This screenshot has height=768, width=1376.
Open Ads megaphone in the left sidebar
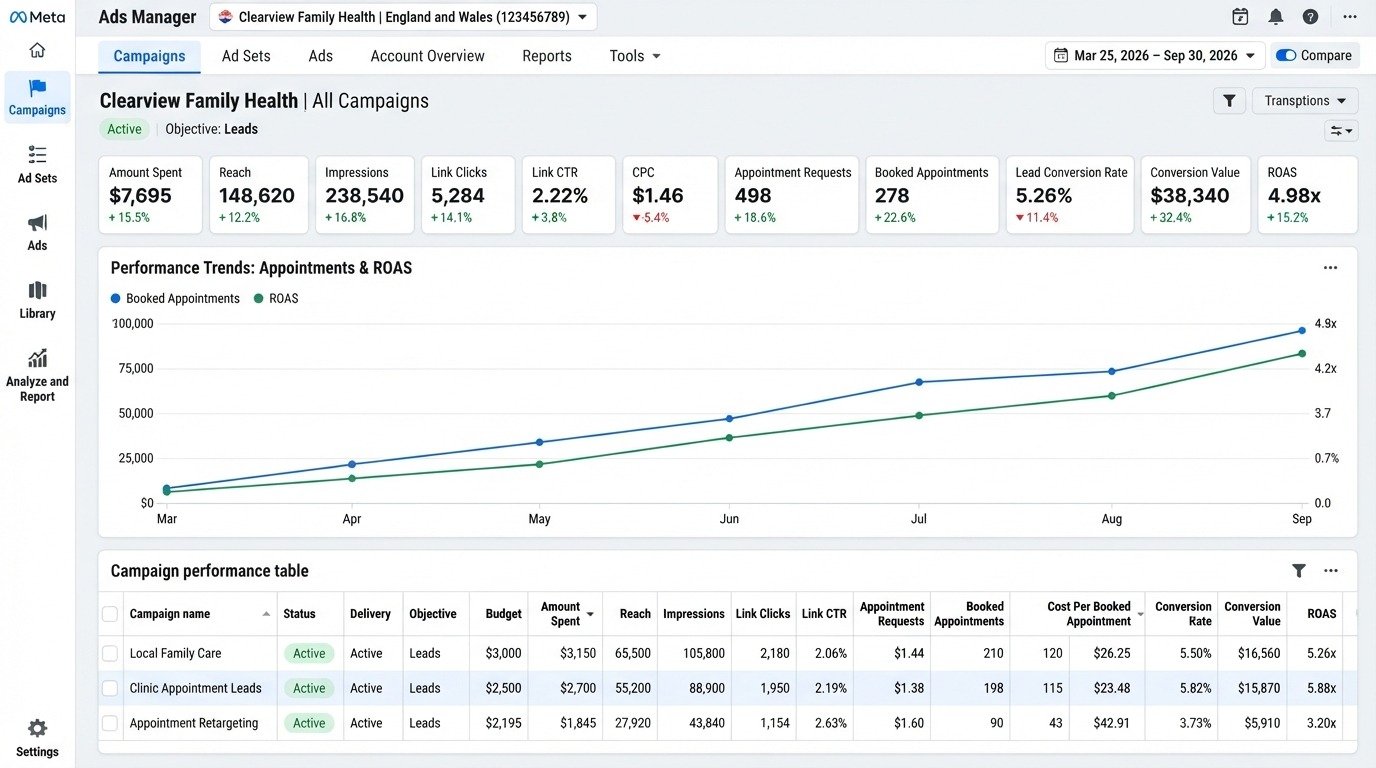[37, 232]
